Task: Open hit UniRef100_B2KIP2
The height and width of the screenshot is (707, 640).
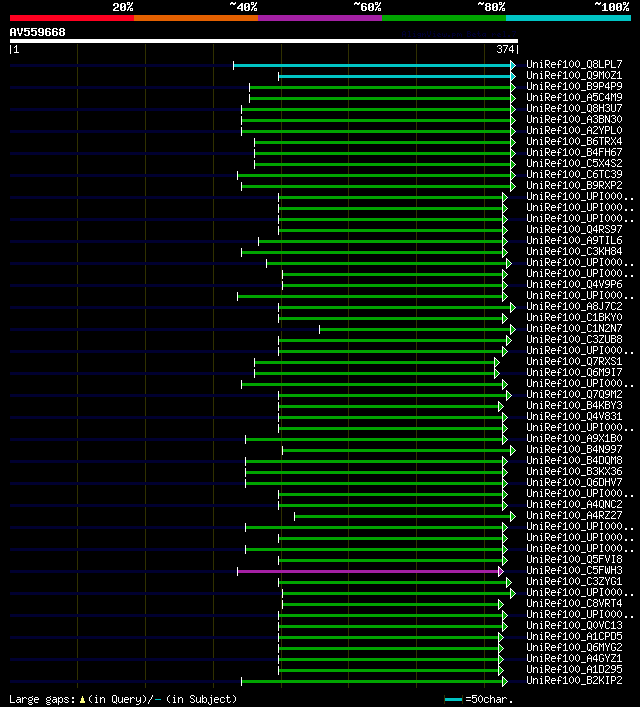Action: click(574, 680)
